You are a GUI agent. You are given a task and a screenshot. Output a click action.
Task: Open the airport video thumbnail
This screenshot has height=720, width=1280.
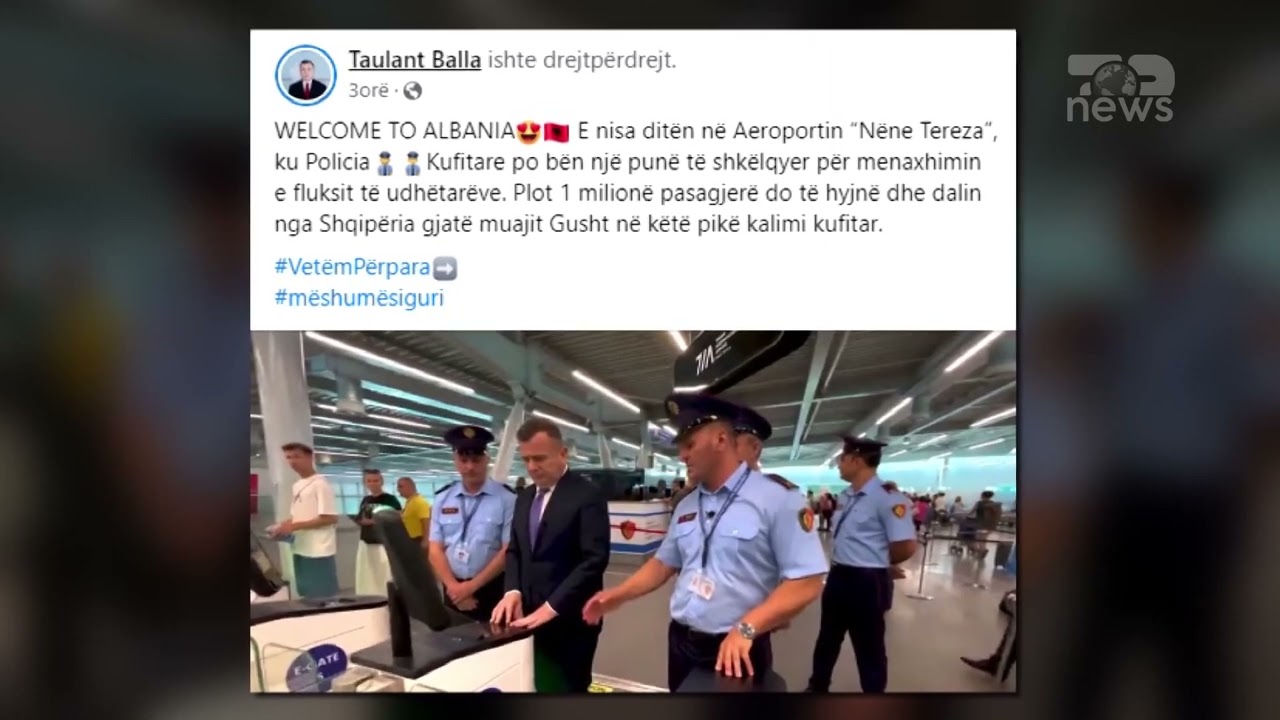click(x=633, y=511)
